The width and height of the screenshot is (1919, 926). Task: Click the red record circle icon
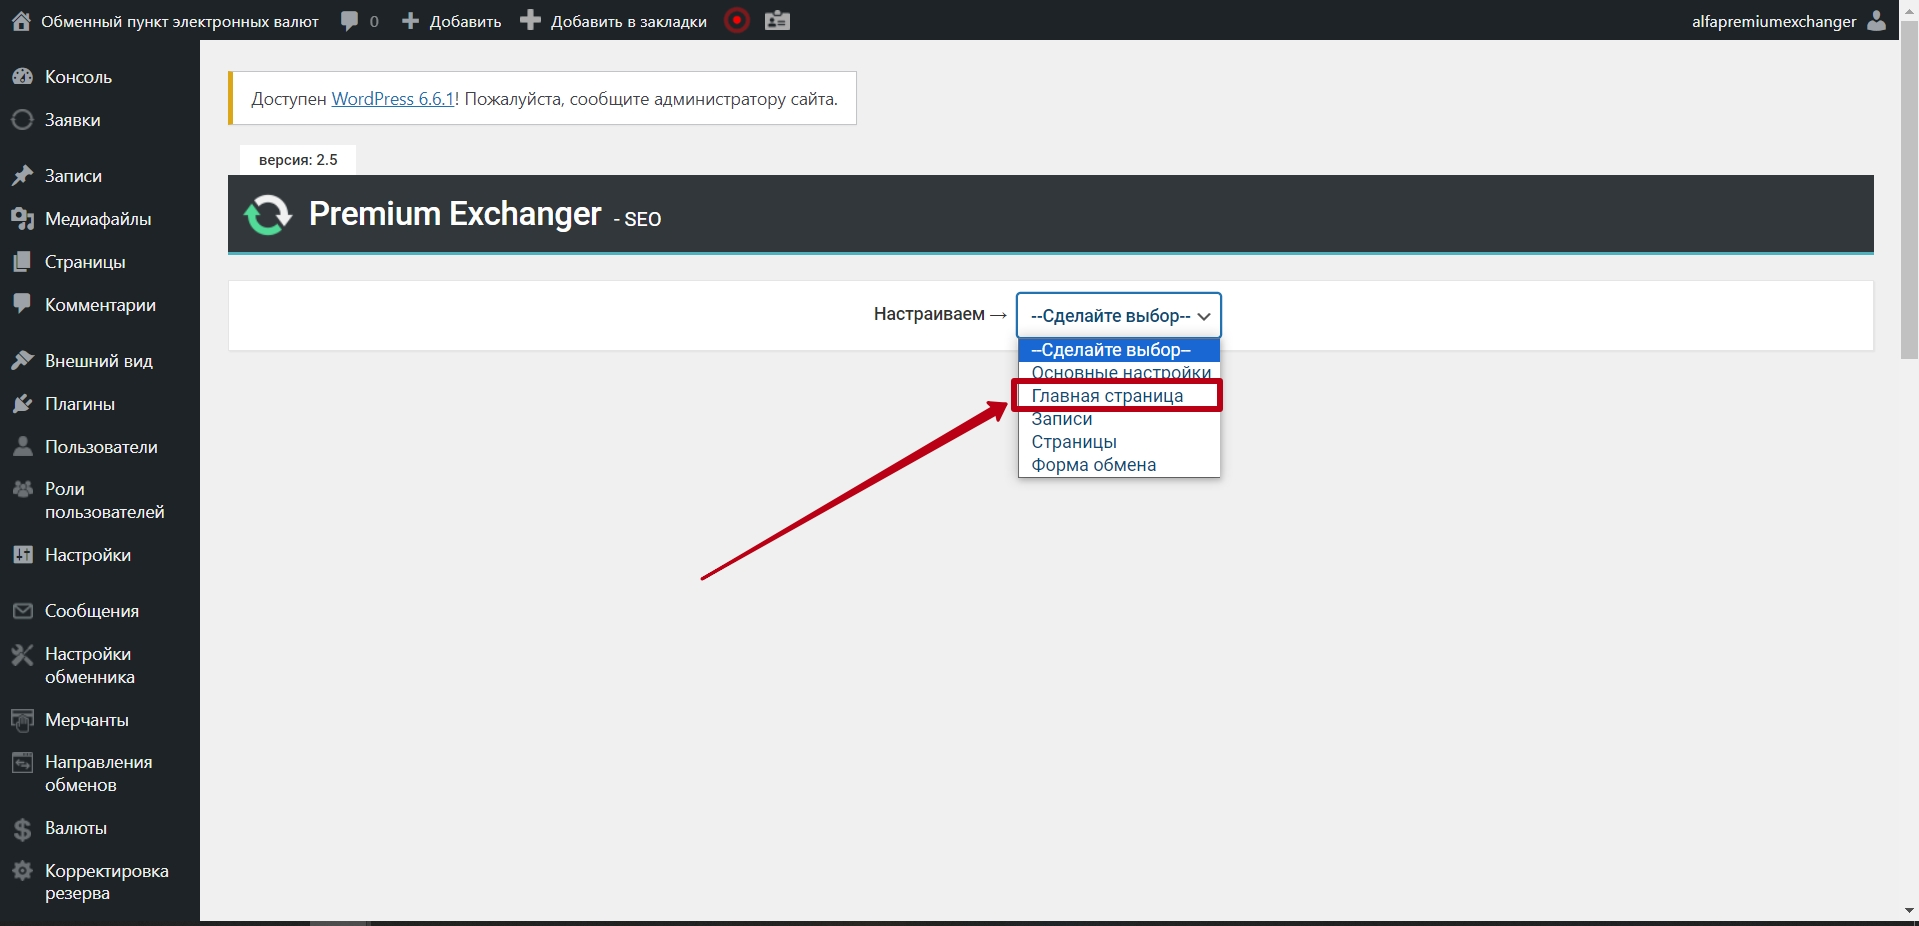click(737, 21)
